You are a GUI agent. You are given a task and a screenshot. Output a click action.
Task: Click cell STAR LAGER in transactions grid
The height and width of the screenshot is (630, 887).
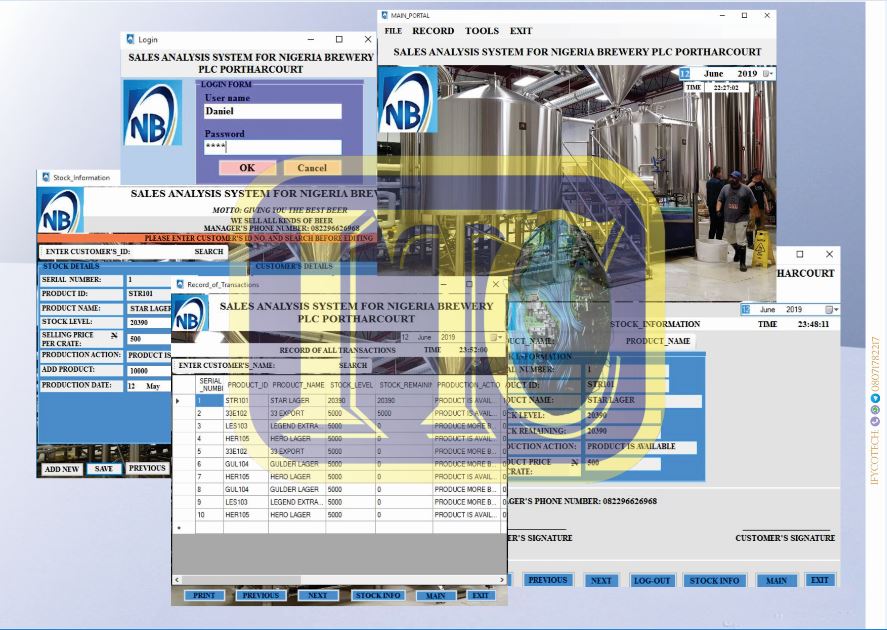(297, 400)
